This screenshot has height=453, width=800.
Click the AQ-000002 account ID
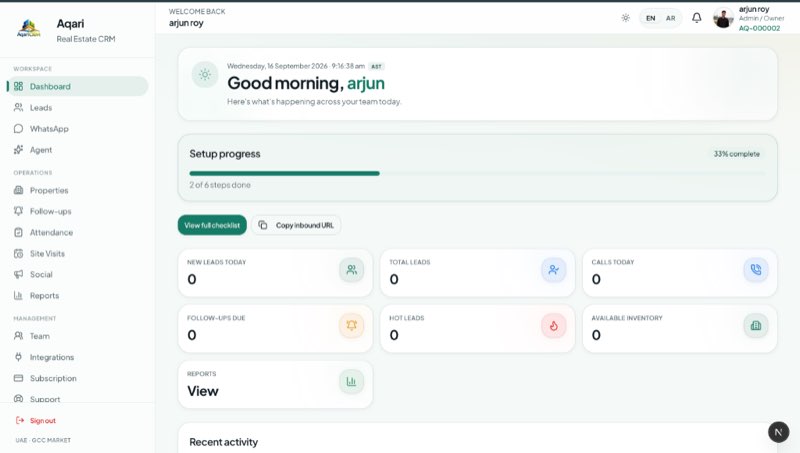pyautogui.click(x=759, y=28)
